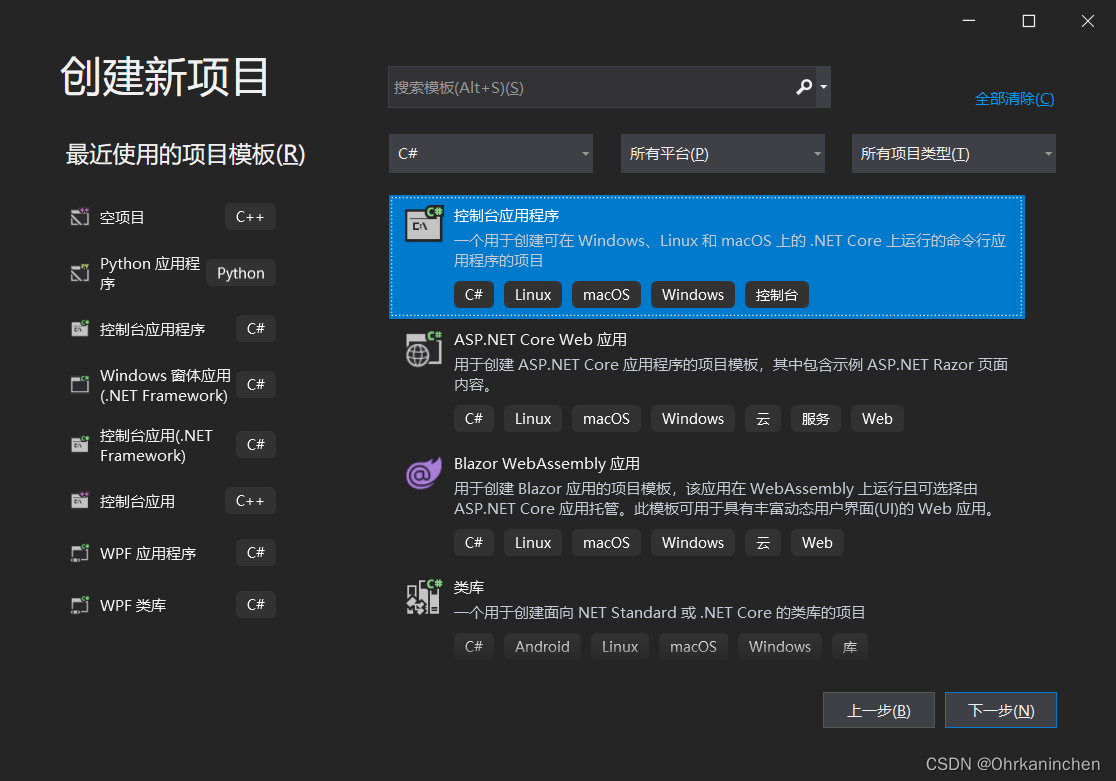Viewport: 1116px width, 781px height.
Task: Choose WPF 应用程序 from recent templates
Action: [x=148, y=553]
